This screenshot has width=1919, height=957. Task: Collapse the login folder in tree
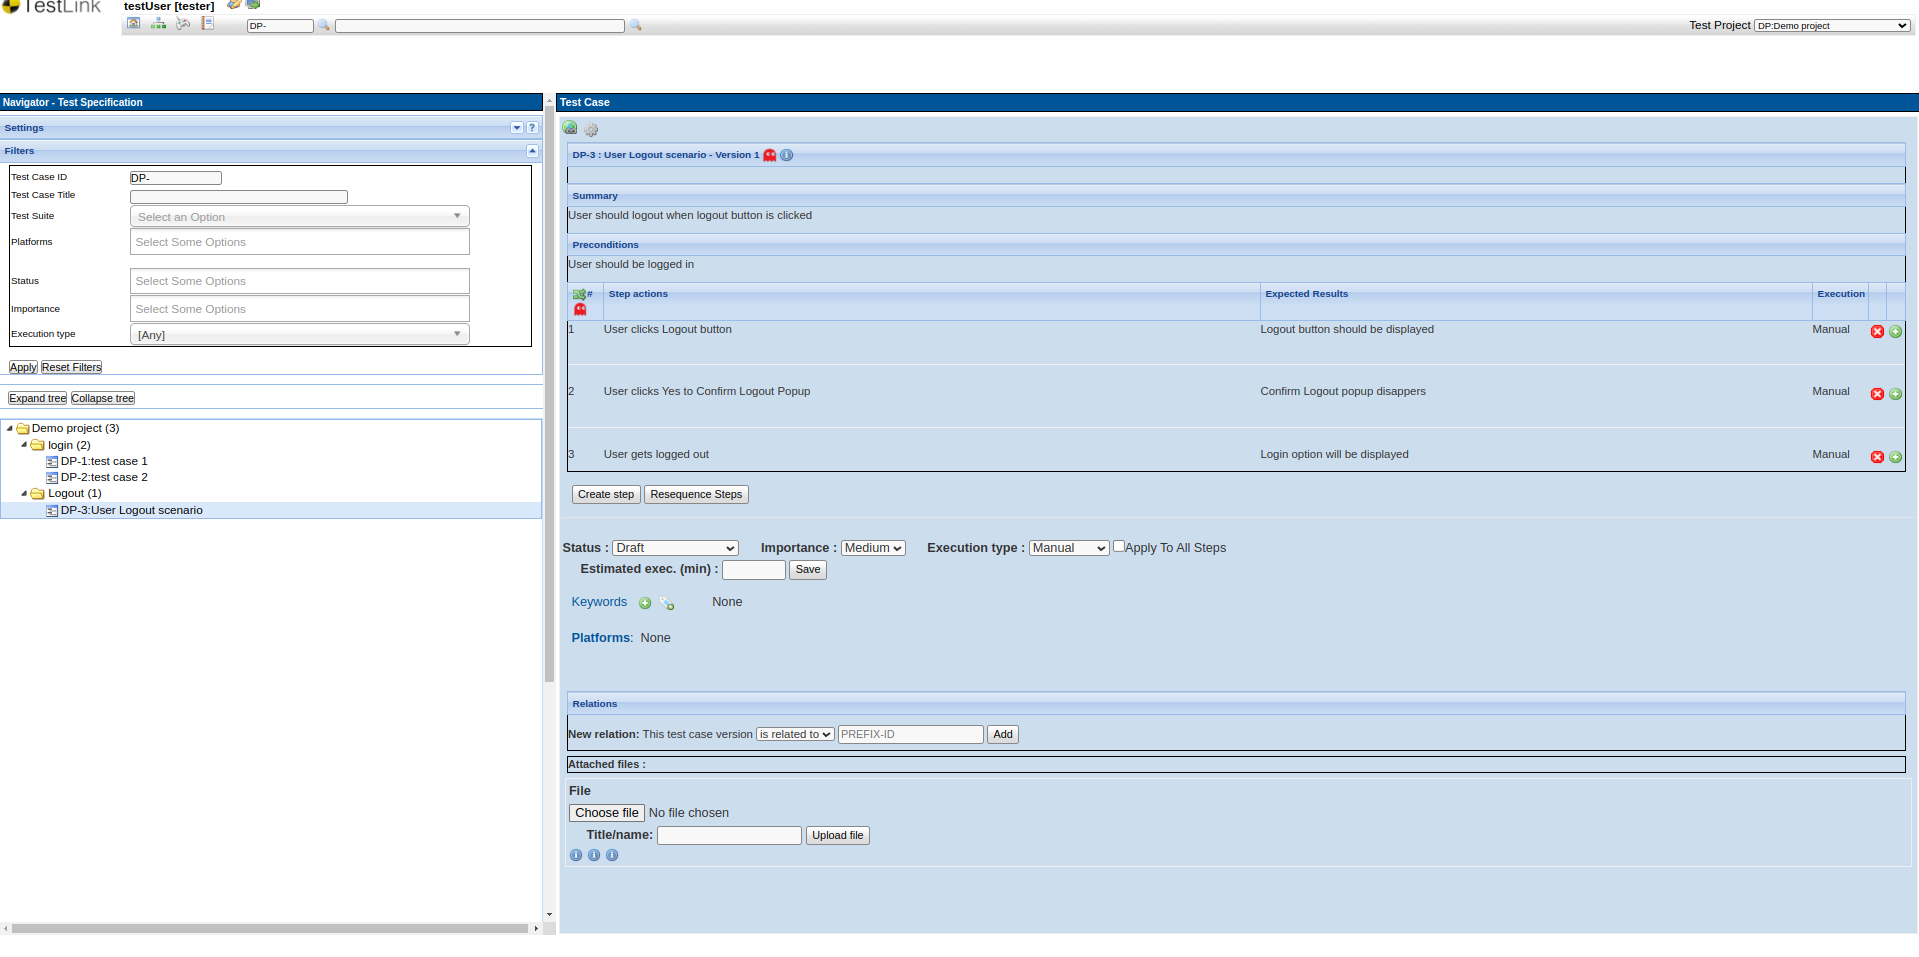pos(24,445)
